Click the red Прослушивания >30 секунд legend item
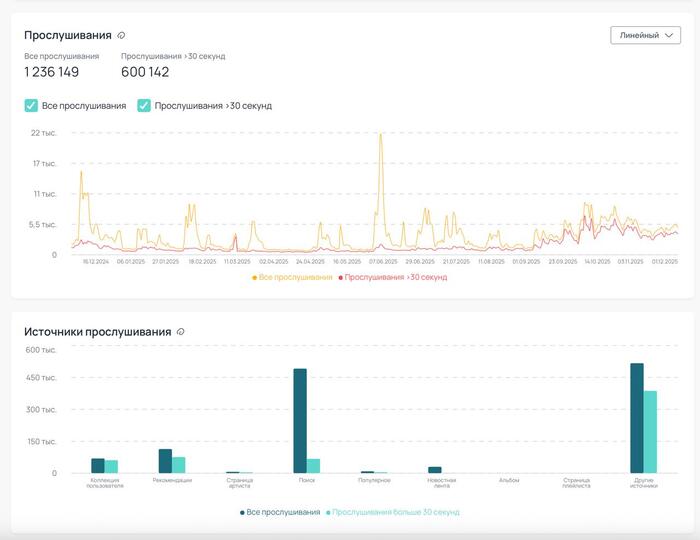 point(393,277)
